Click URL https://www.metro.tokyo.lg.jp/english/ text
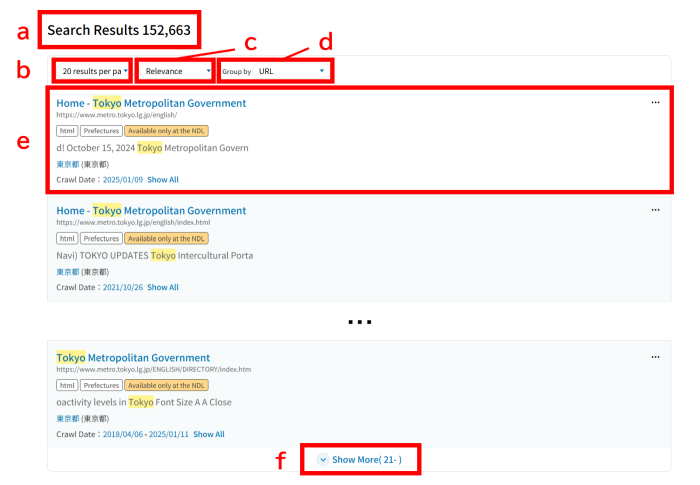This screenshot has width=700, height=485. [x=117, y=115]
